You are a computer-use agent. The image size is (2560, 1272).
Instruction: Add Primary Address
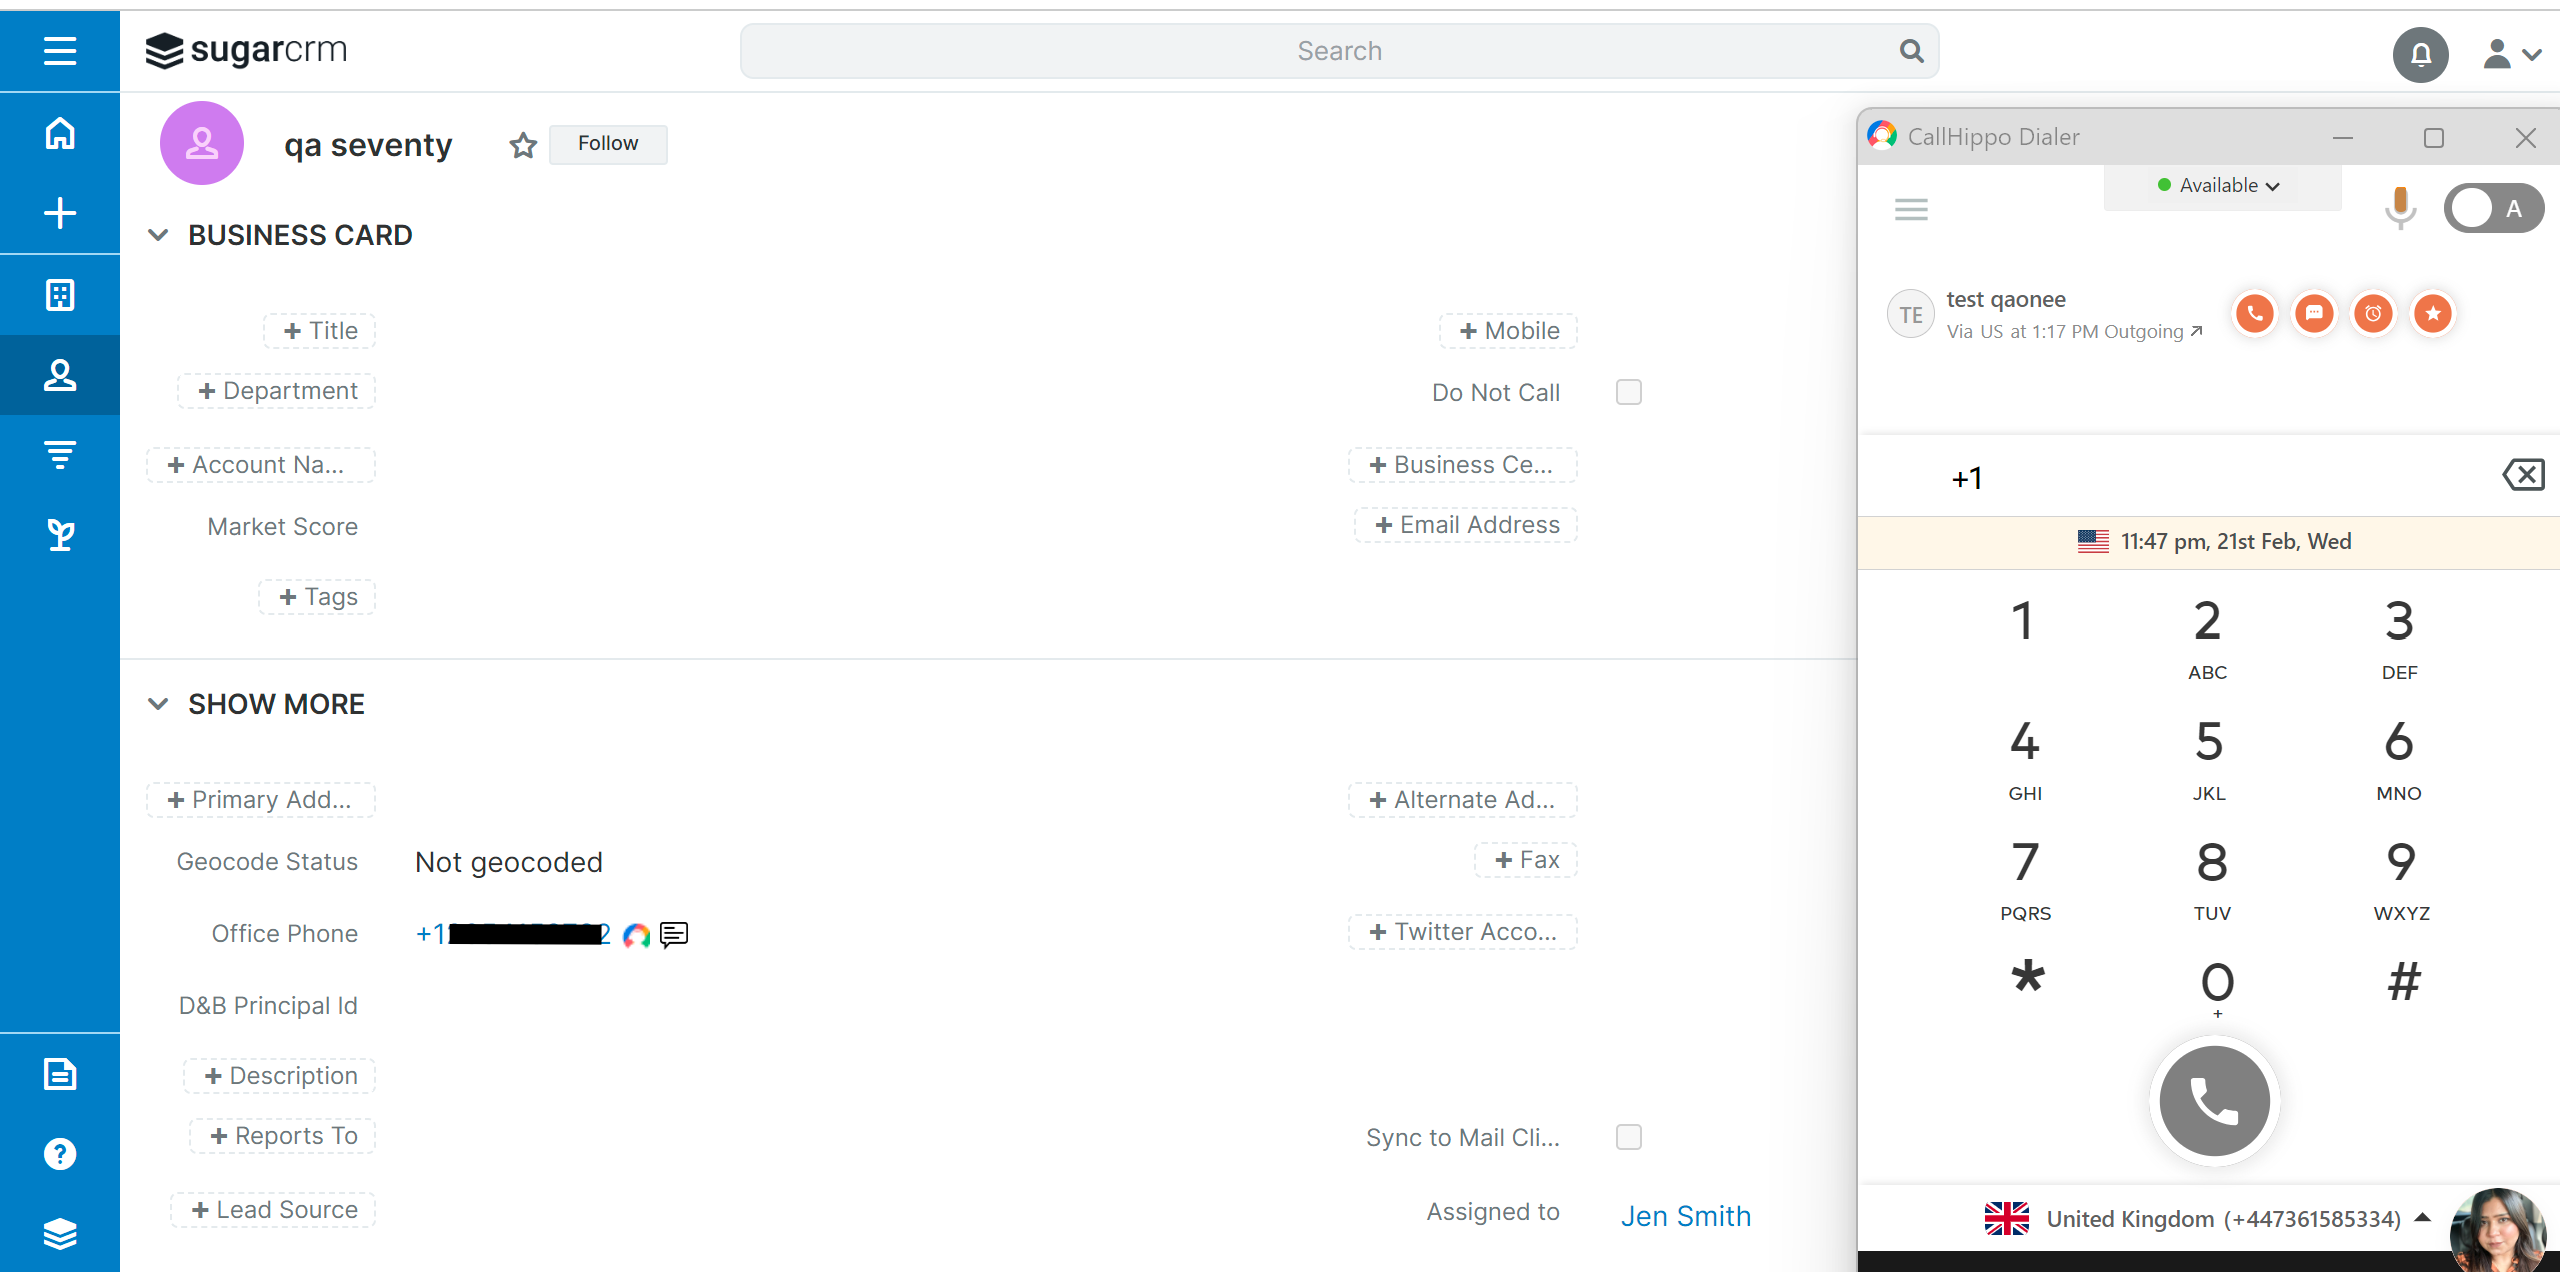click(261, 800)
